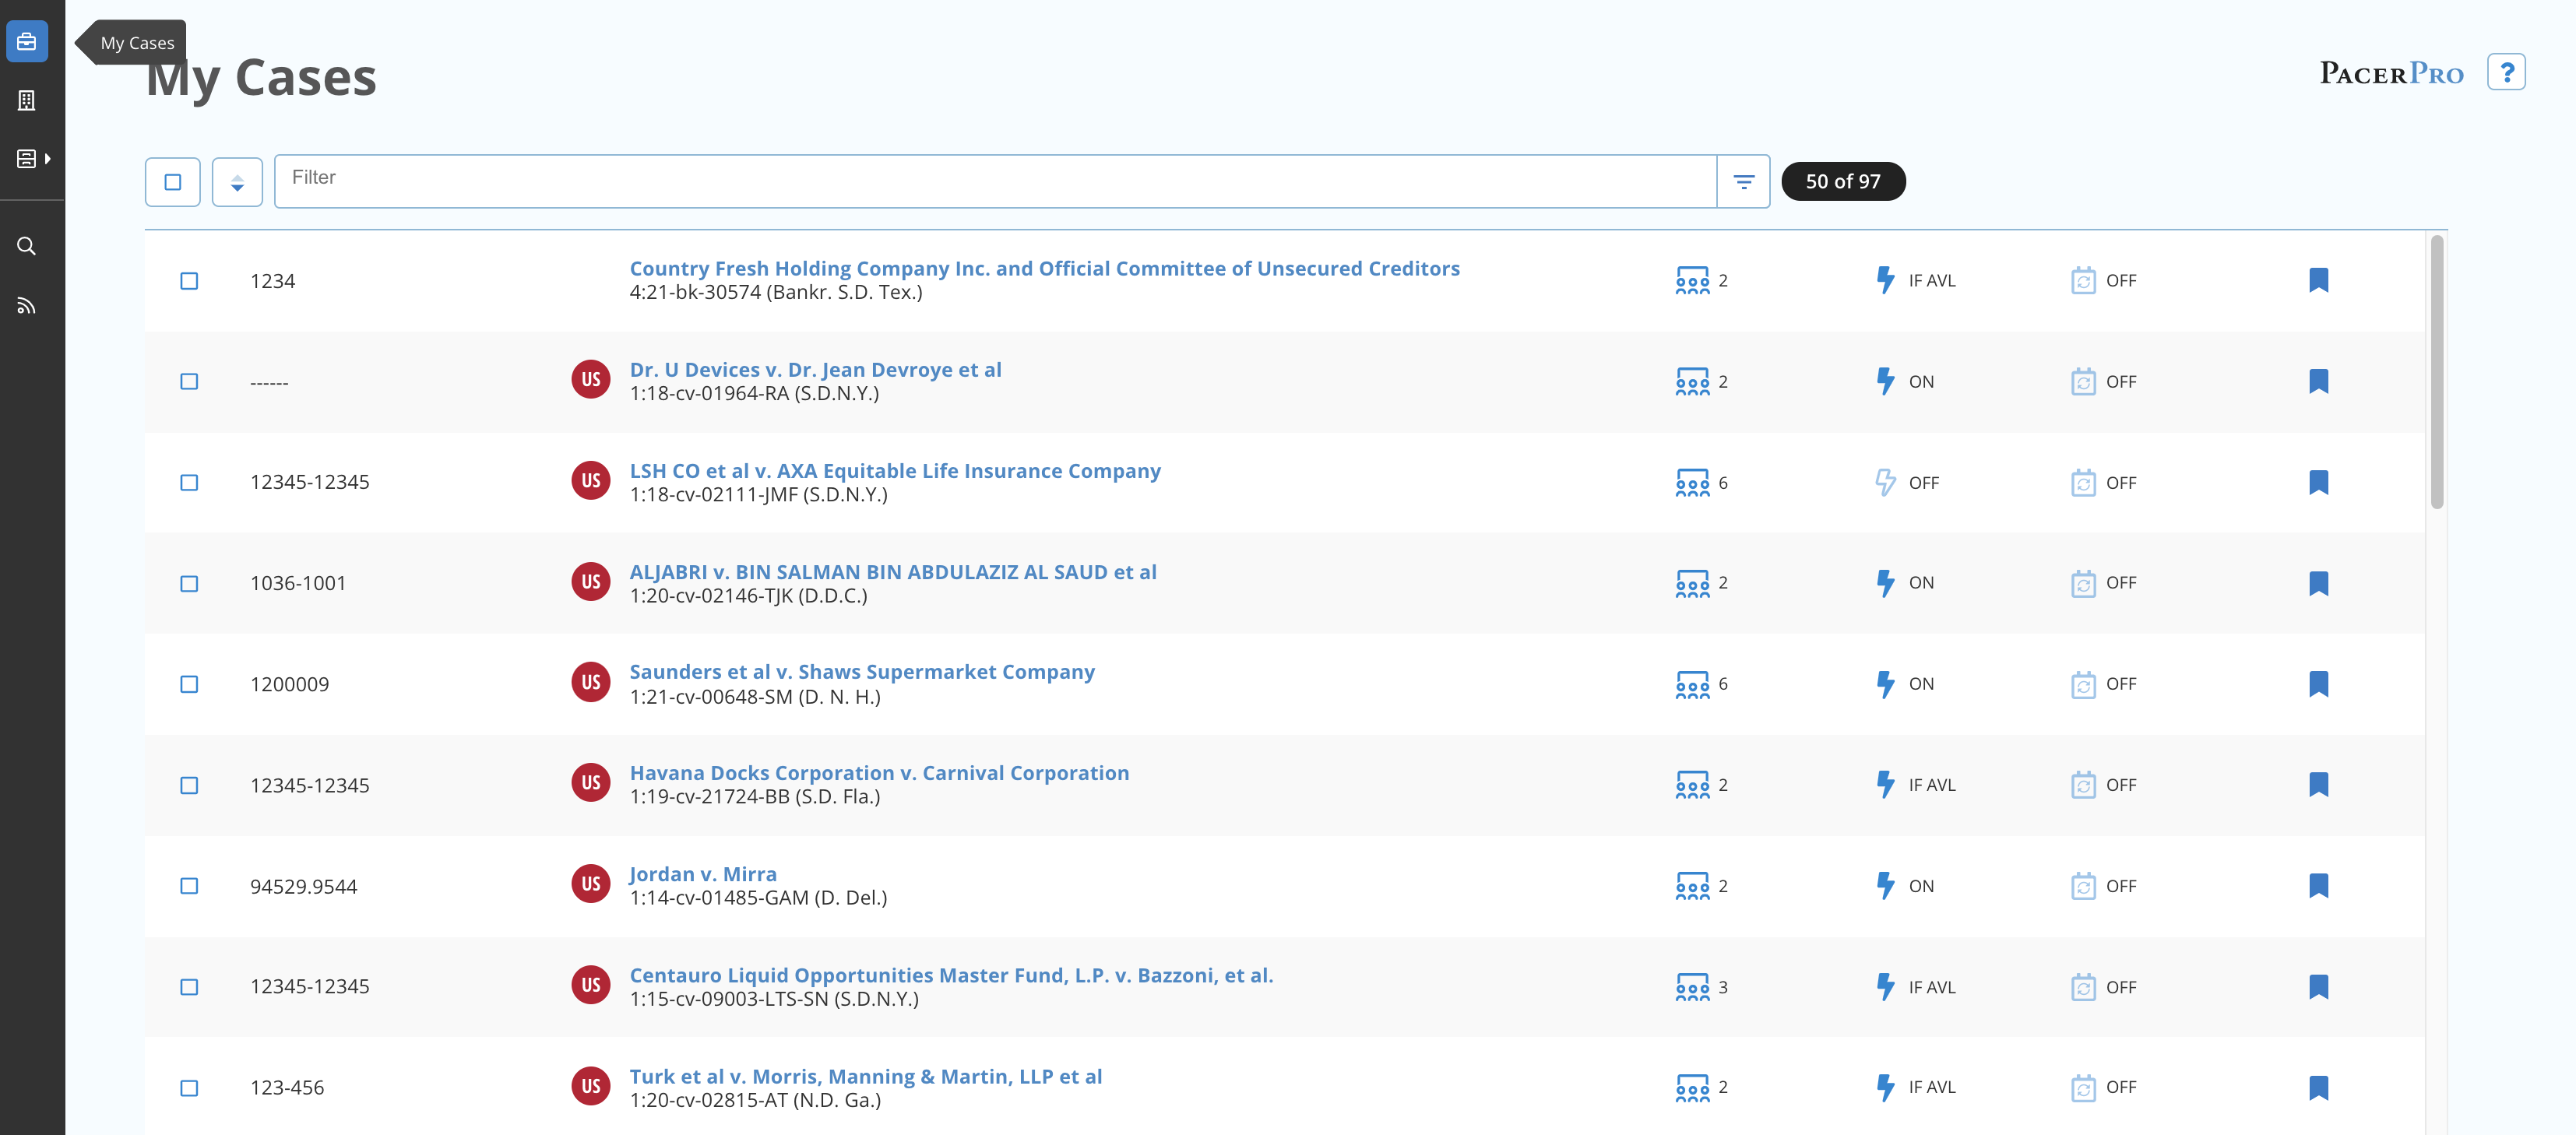The width and height of the screenshot is (2576, 1135).
Task: Open ALJABRI v. BIN SALMAN case link
Action: click(892, 572)
